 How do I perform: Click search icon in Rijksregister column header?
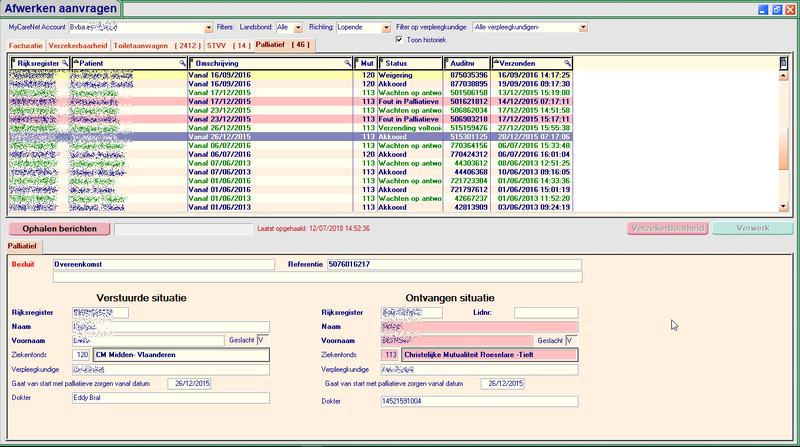coord(65,63)
